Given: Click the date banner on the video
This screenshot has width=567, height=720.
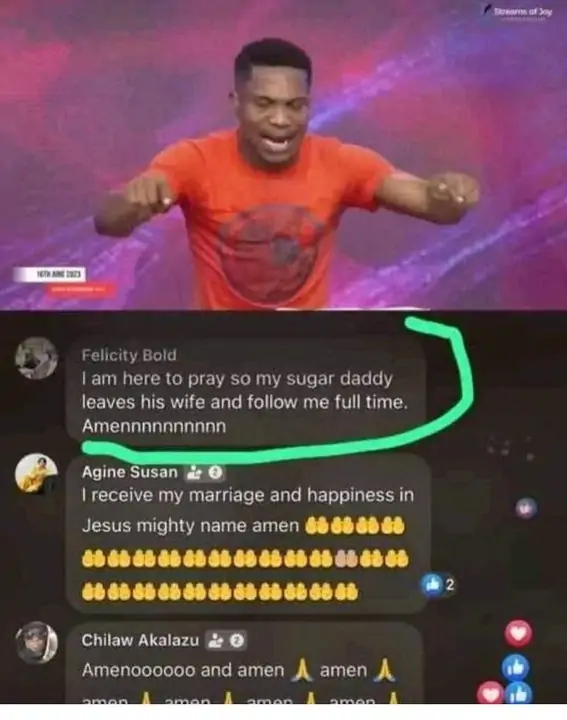Looking at the screenshot, I should [x=50, y=275].
